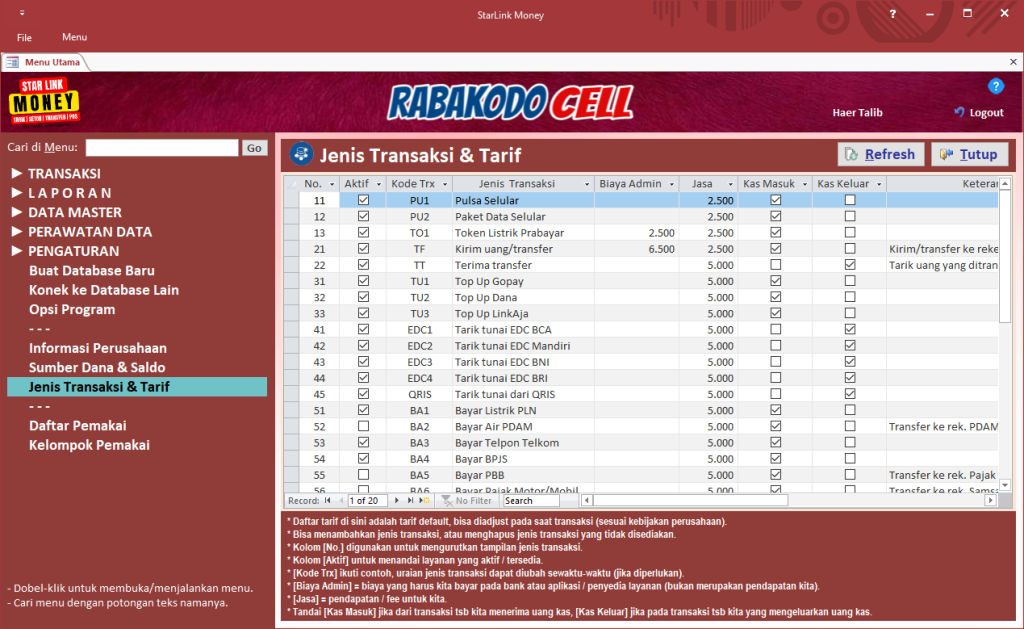Viewport: 1024px width, 629px height.
Task: Go to first record navigation icon
Action: click(x=328, y=500)
